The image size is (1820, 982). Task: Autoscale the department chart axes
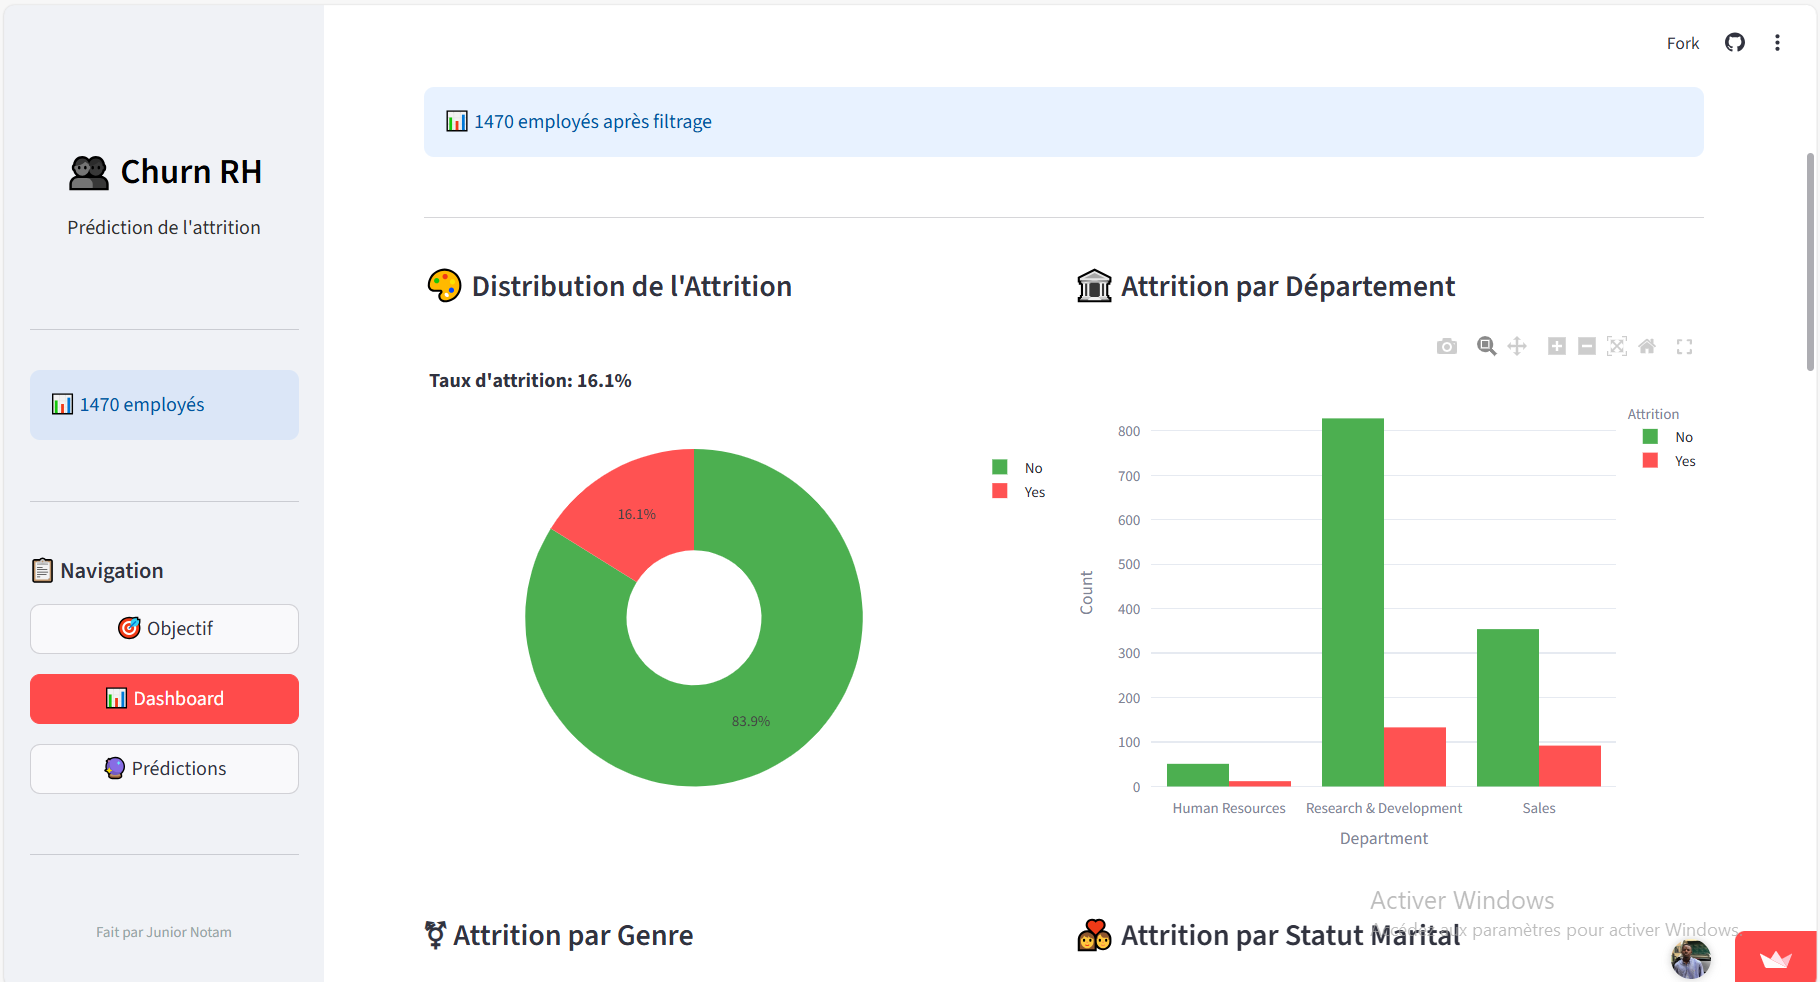(x=1617, y=346)
